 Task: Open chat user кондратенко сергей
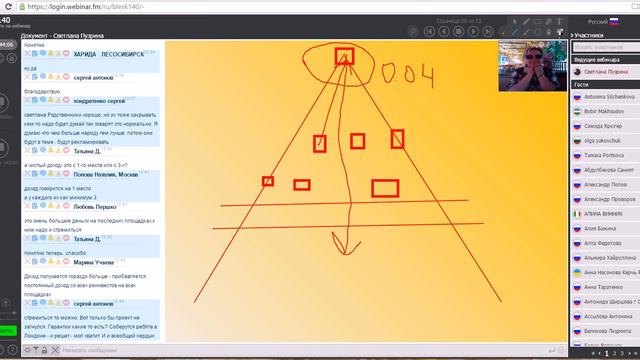point(99,101)
